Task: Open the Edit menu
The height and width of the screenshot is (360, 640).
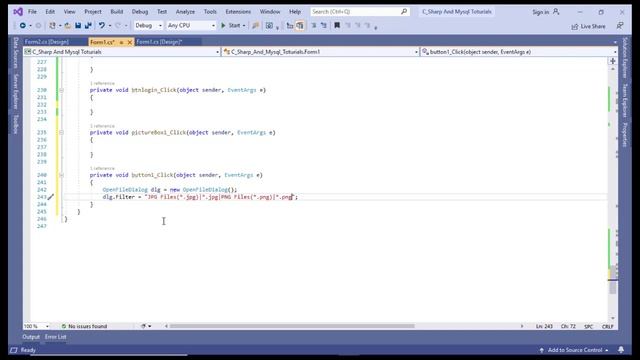Action: click(50, 11)
